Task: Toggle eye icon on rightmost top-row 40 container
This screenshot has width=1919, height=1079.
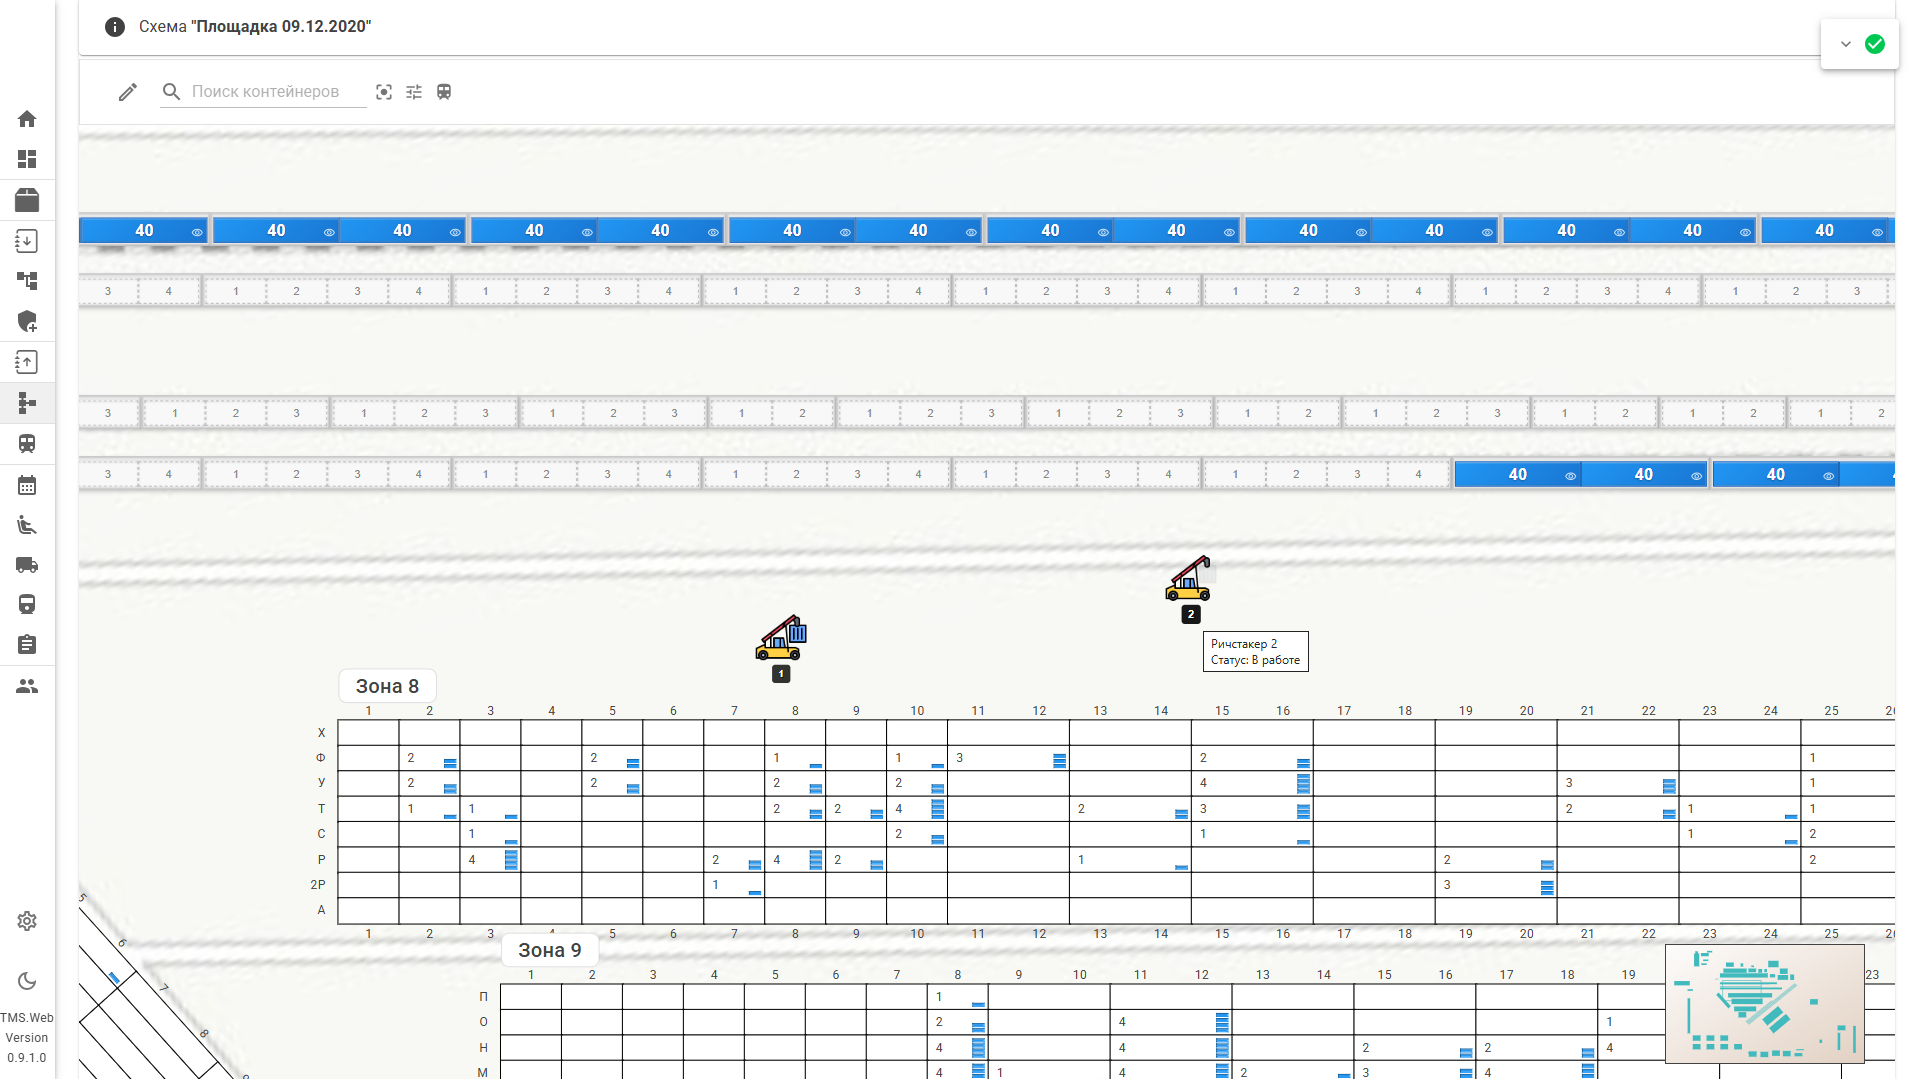Action: (1877, 232)
